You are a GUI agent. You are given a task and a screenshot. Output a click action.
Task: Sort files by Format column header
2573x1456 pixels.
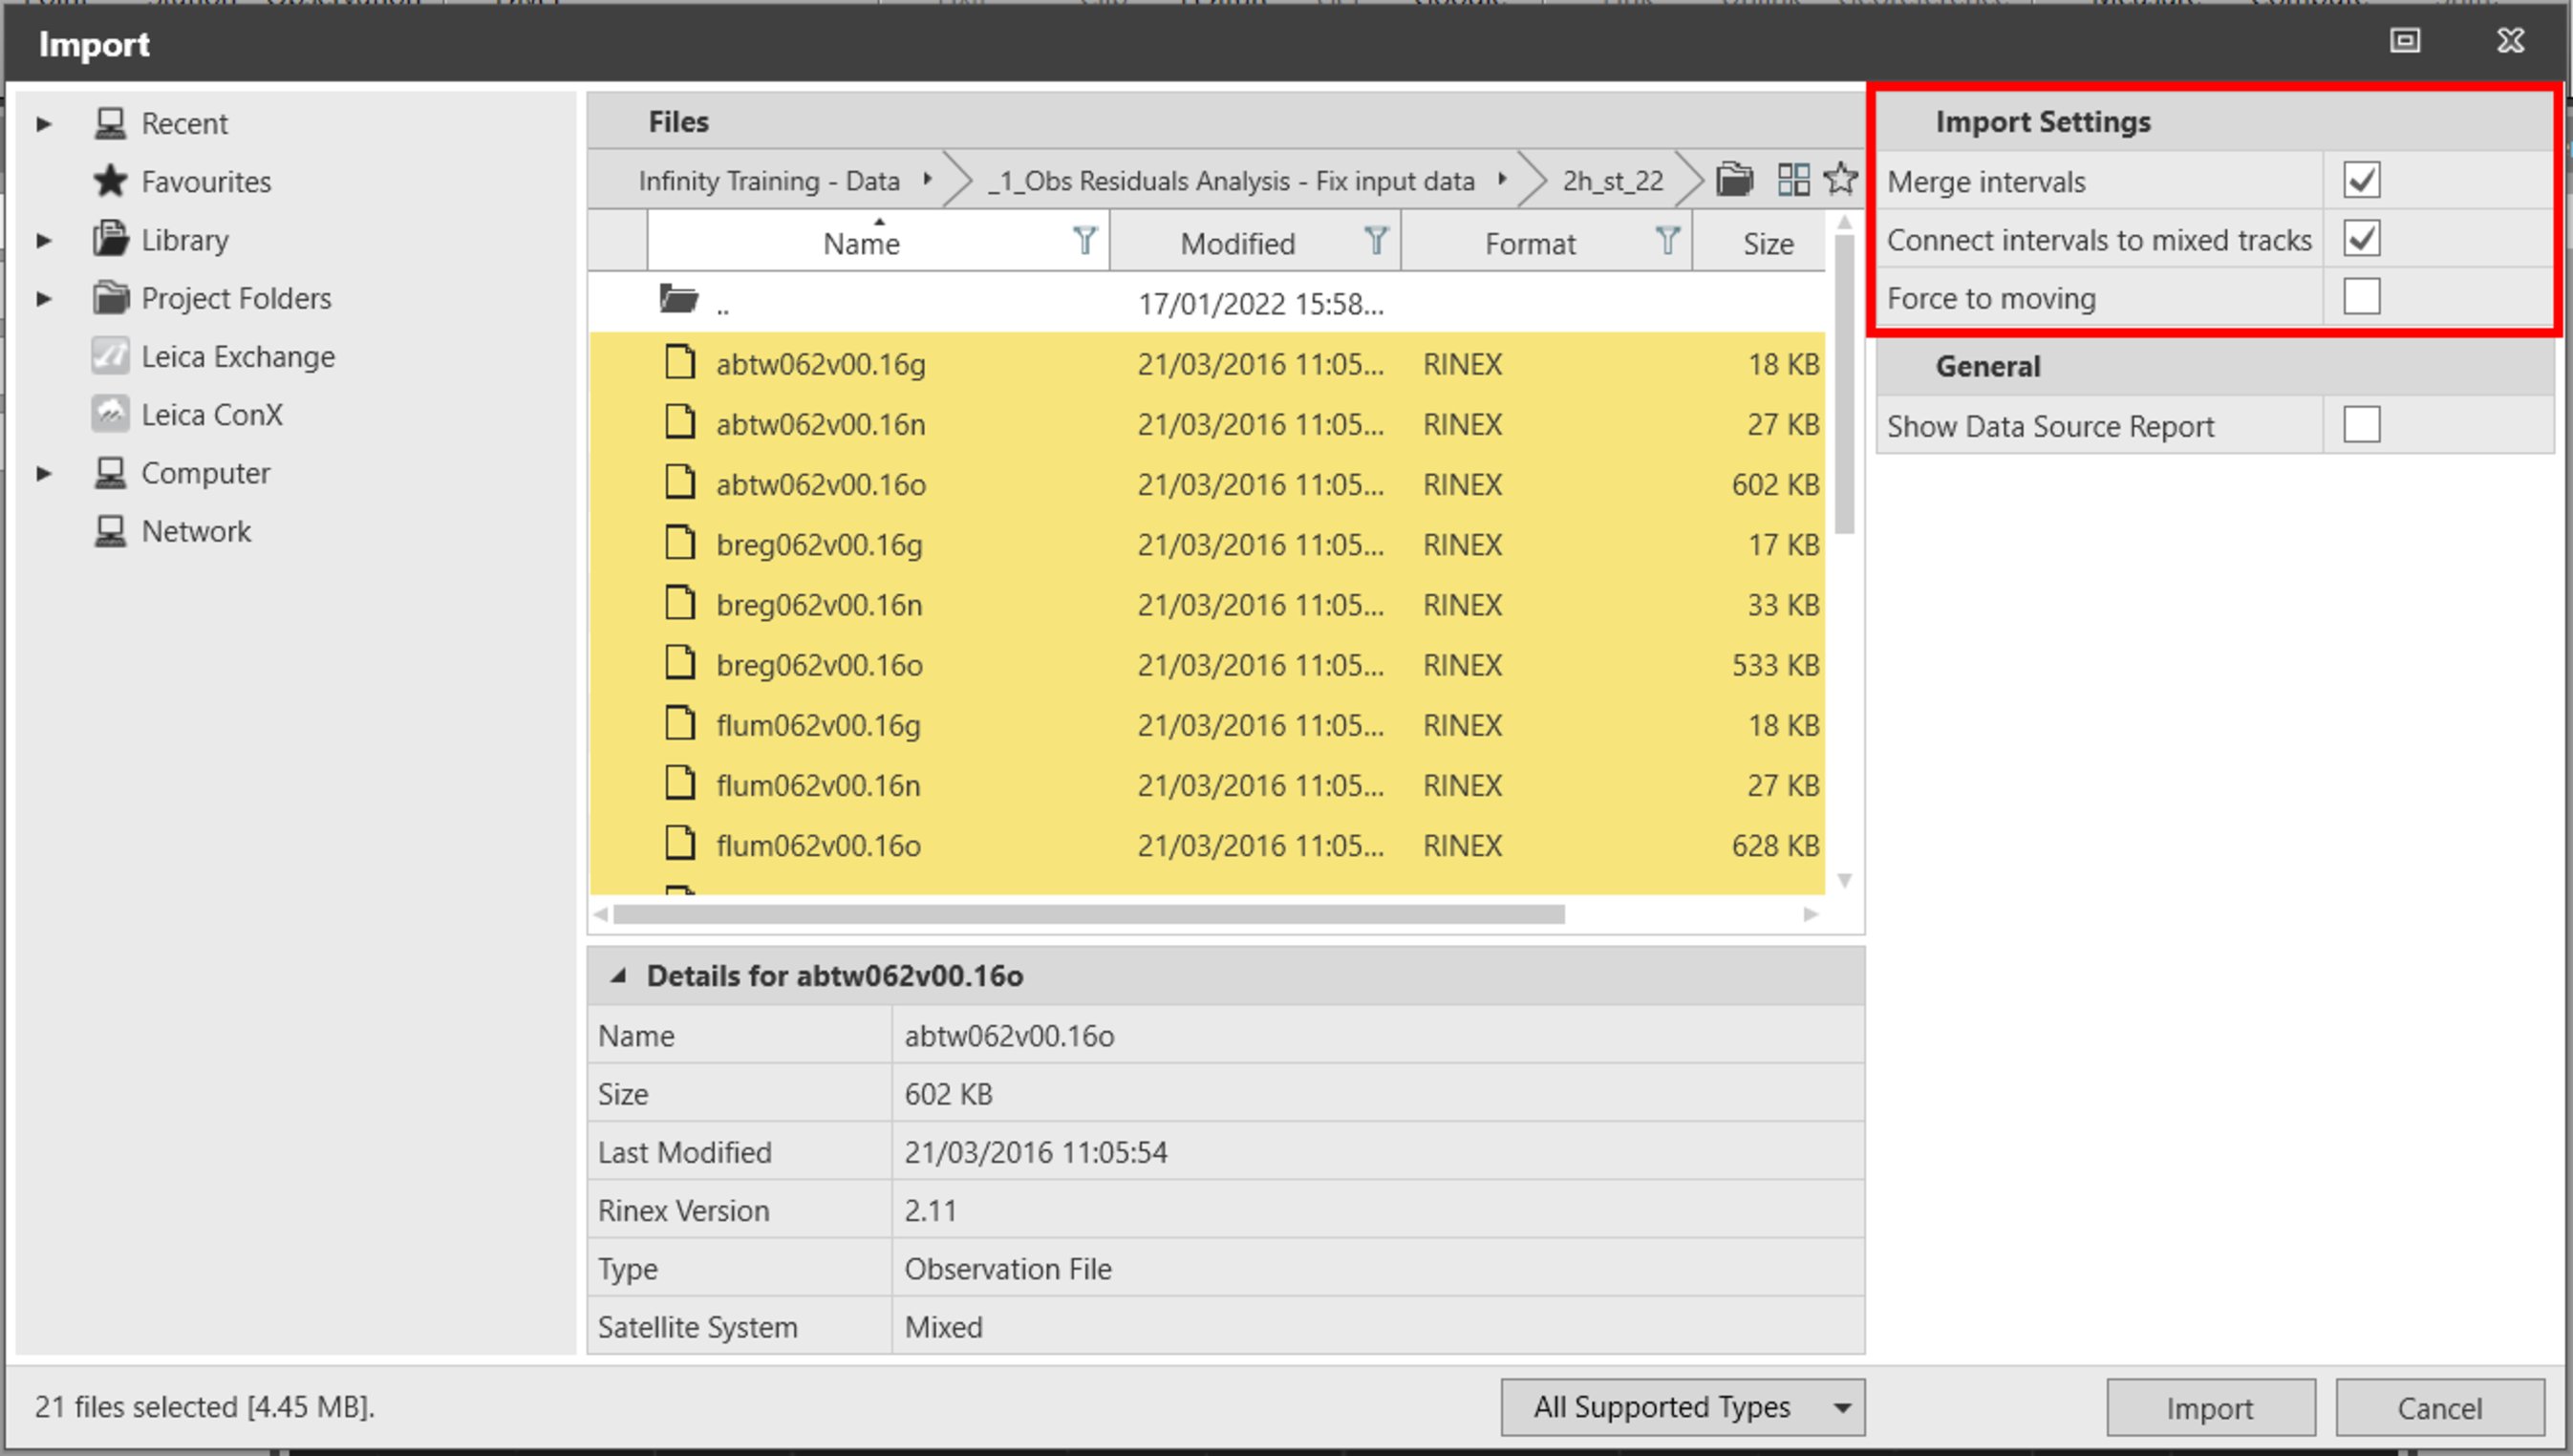(1529, 243)
